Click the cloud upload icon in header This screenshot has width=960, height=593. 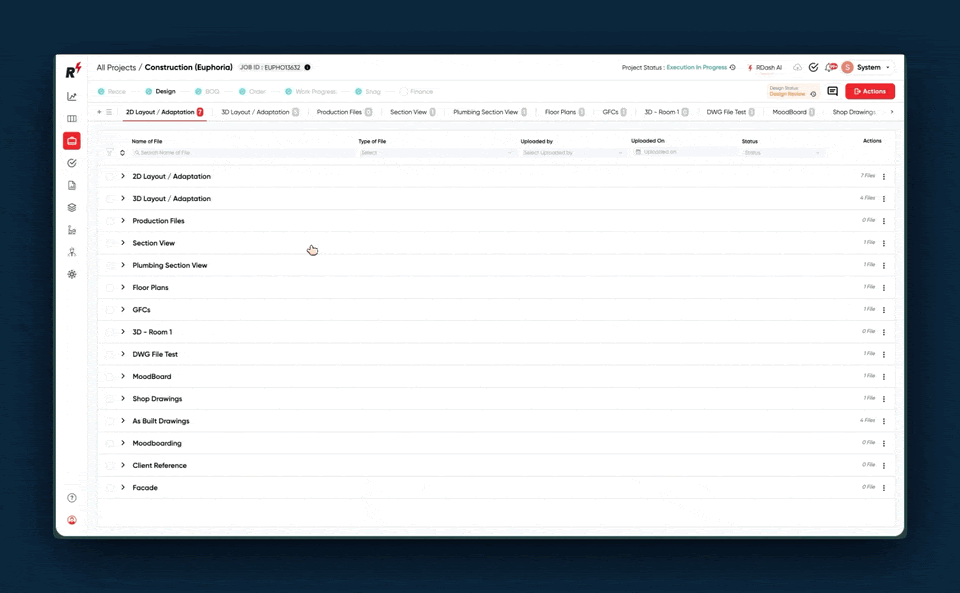(797, 68)
